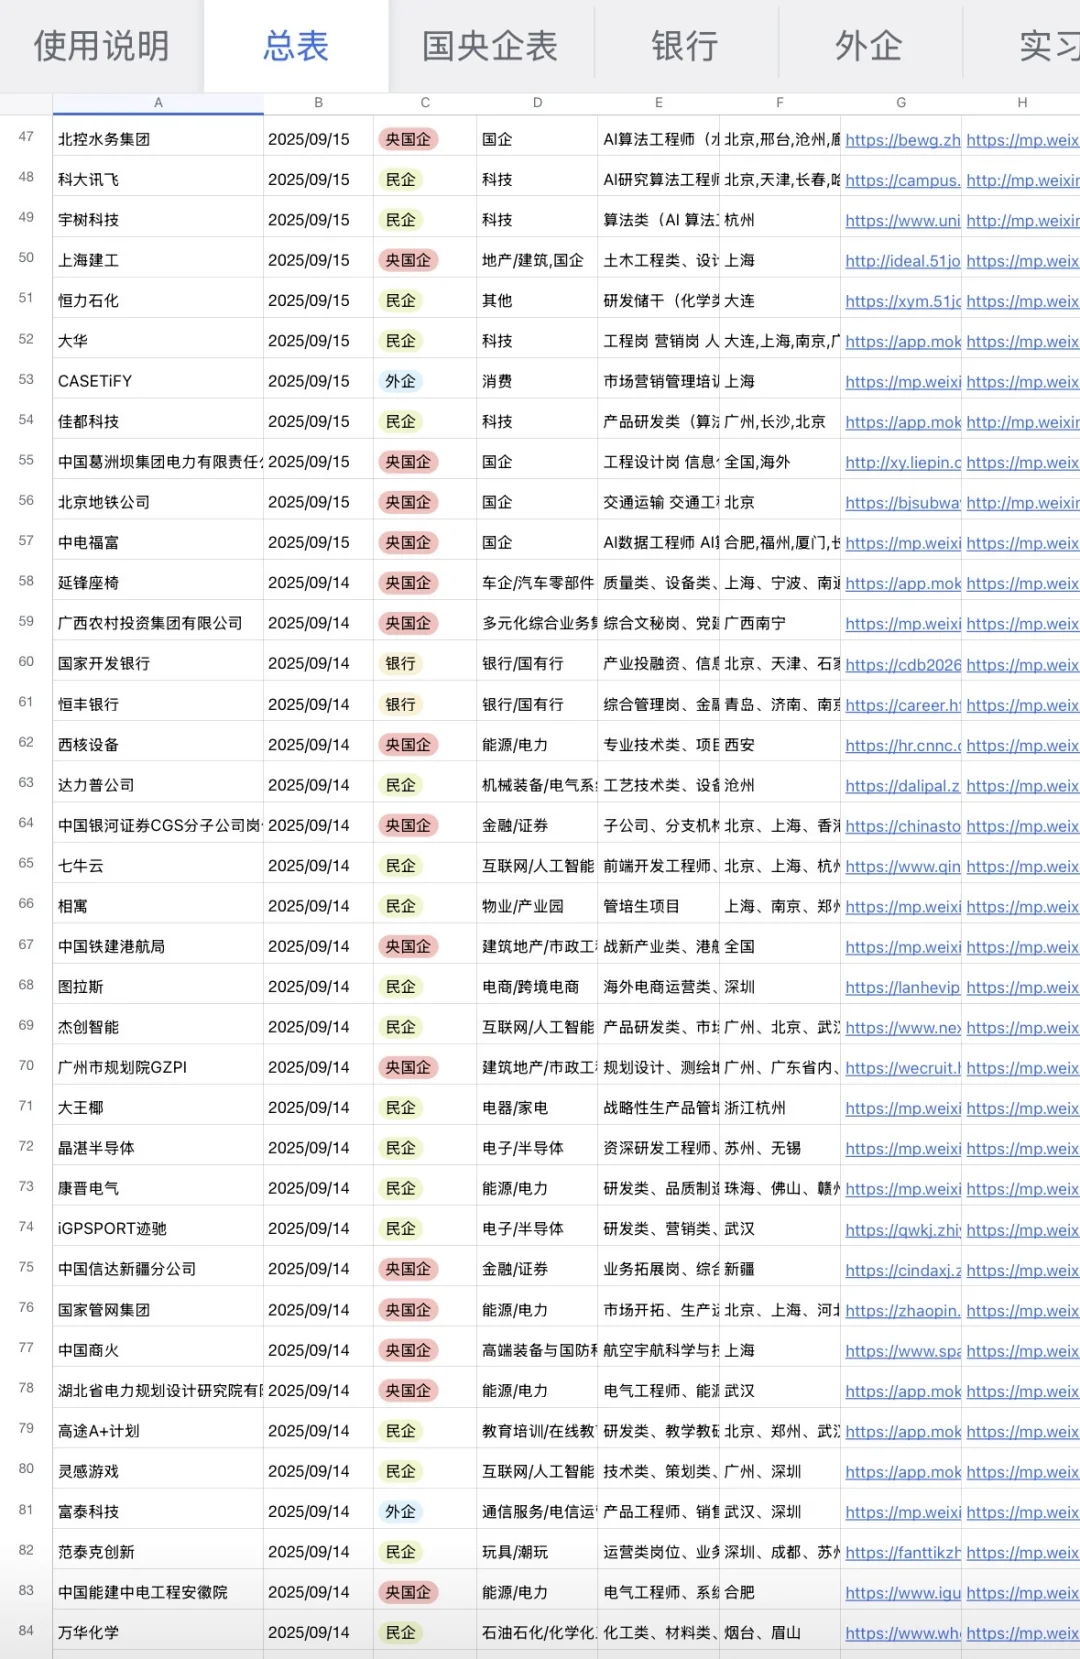Open the https://fanttikzh link

(x=903, y=1553)
